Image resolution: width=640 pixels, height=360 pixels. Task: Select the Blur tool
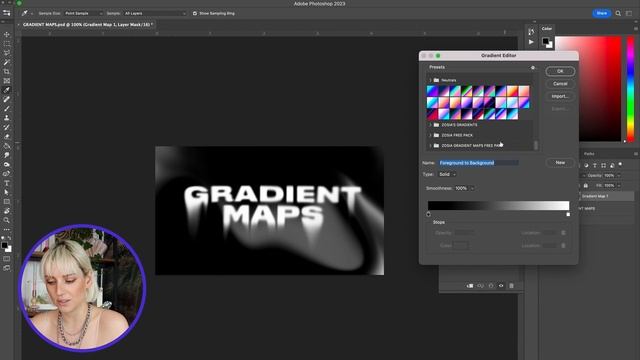[7, 155]
